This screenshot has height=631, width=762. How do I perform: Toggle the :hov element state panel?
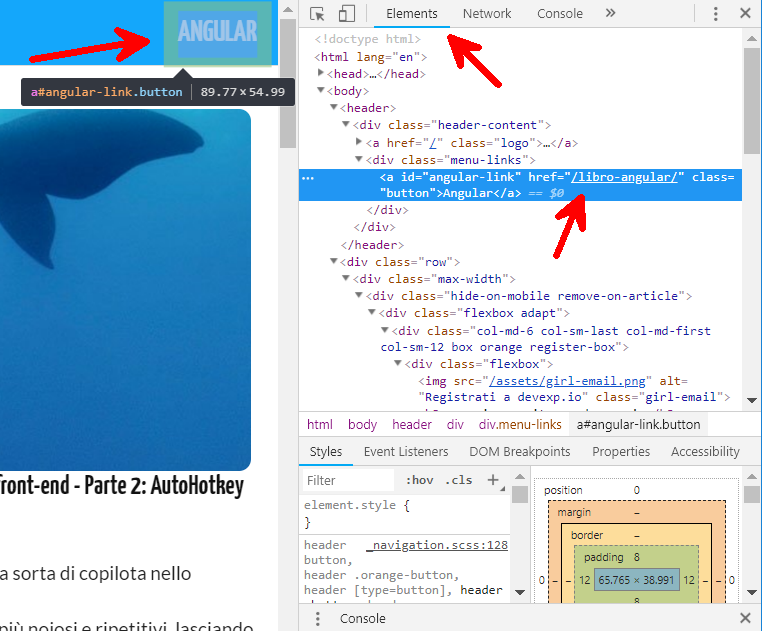tap(419, 480)
